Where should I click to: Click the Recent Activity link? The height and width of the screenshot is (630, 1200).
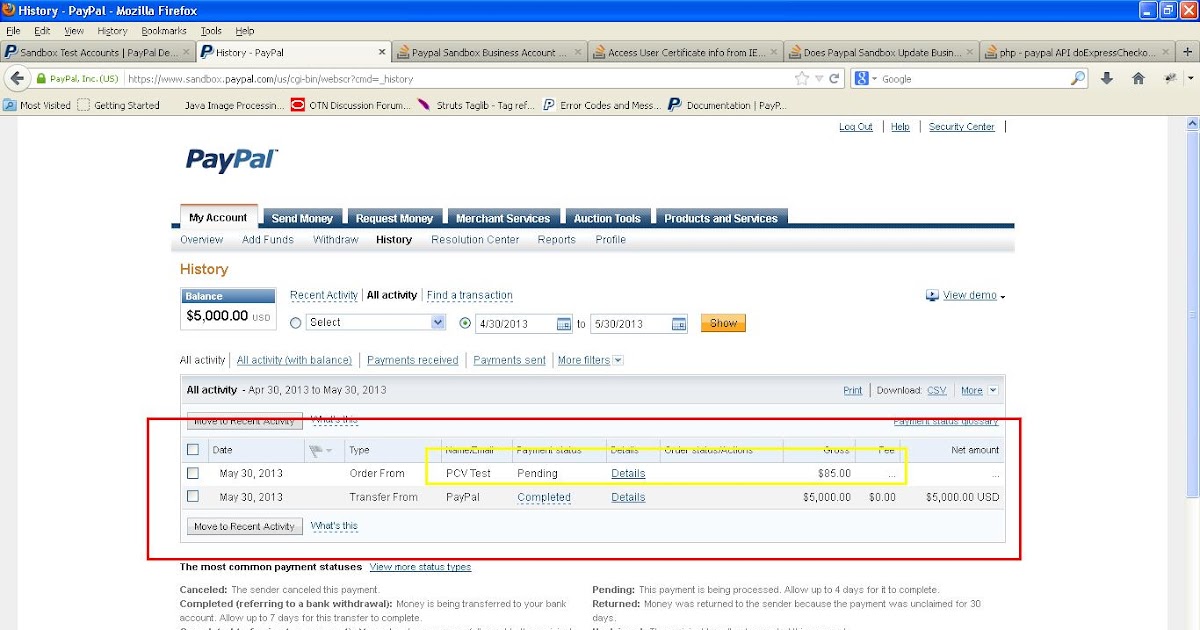point(324,296)
